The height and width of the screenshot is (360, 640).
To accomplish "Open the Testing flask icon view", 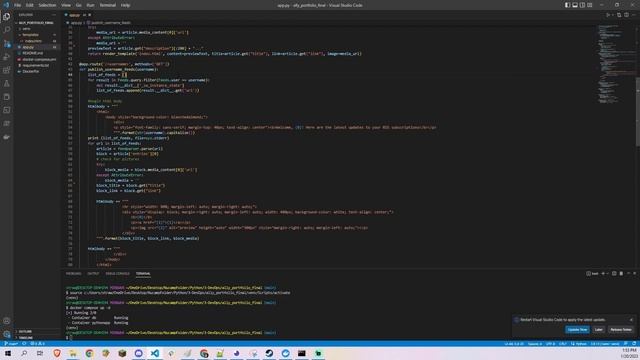I will pyautogui.click(x=7, y=84).
